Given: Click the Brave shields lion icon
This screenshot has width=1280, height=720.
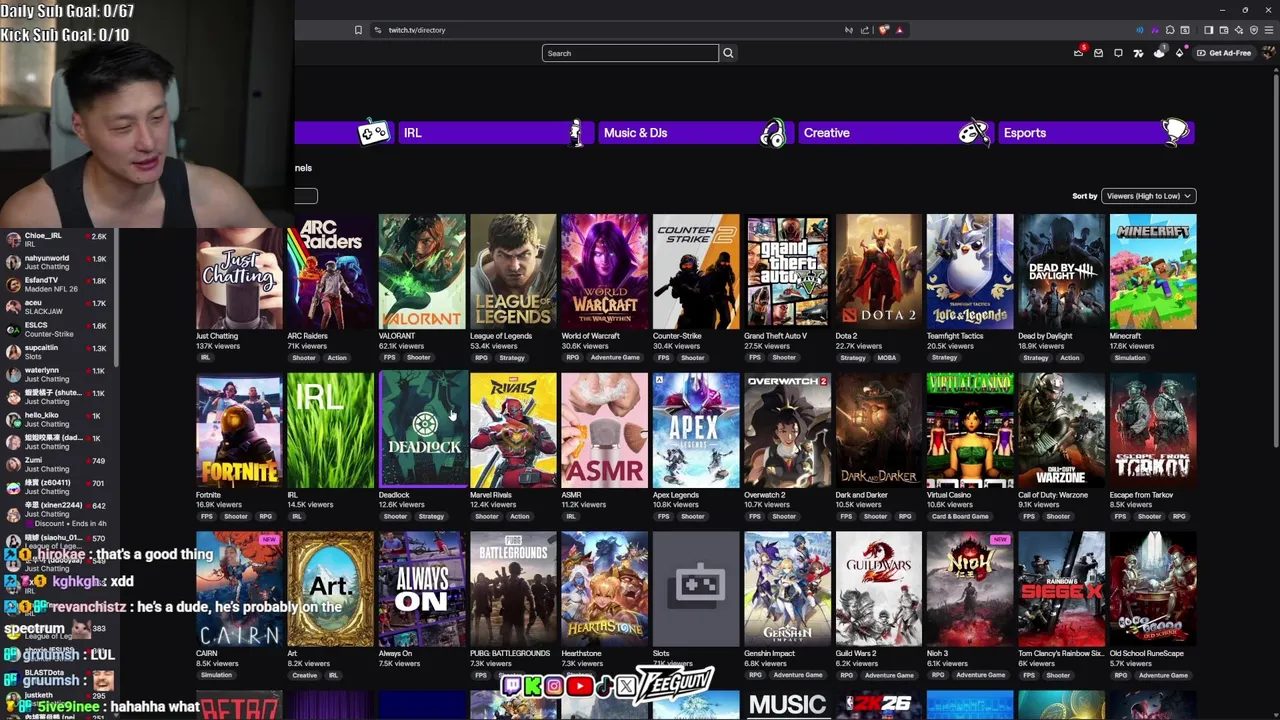Looking at the screenshot, I should pos(883,30).
